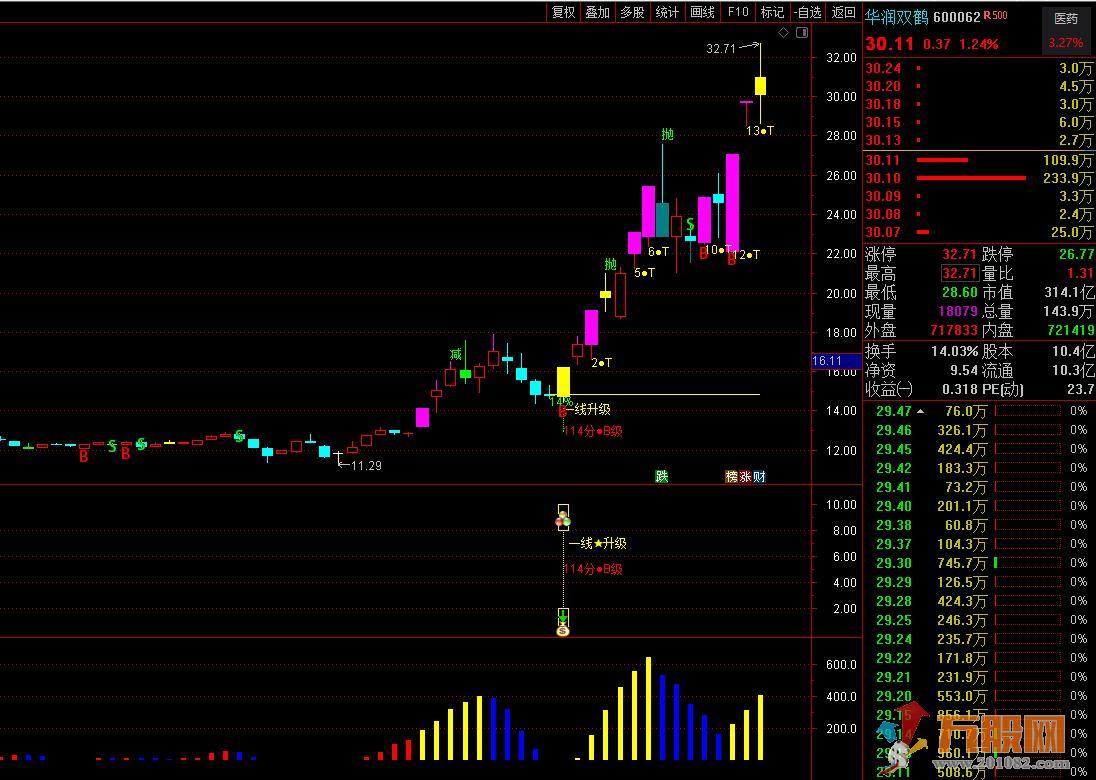Click the 市值 value 314.1亿
Viewport: 1096px width, 780px height.
1067,292
